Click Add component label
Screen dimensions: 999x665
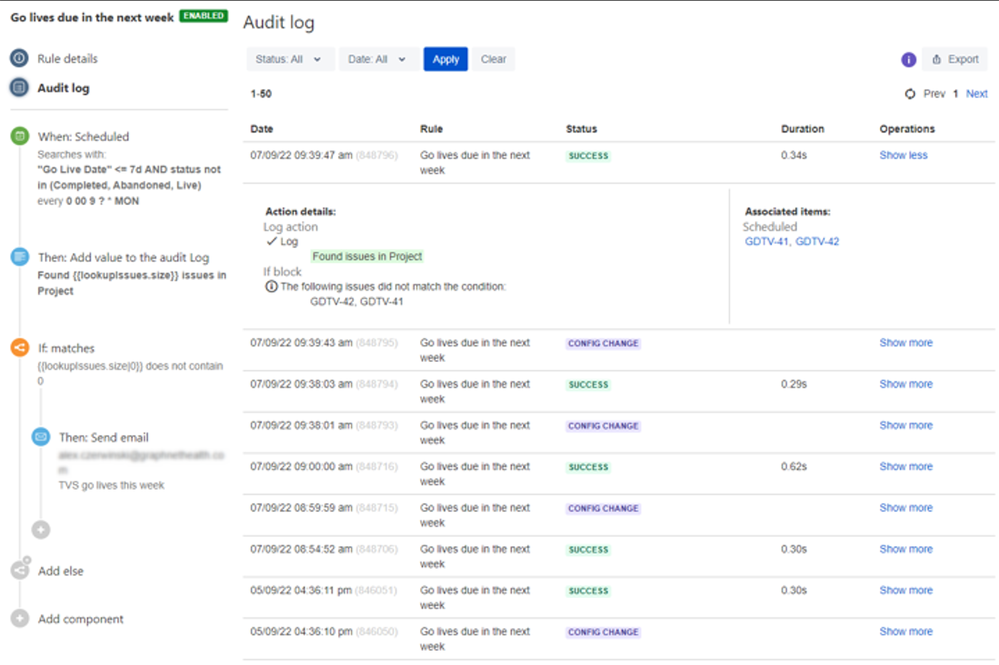tap(80, 619)
